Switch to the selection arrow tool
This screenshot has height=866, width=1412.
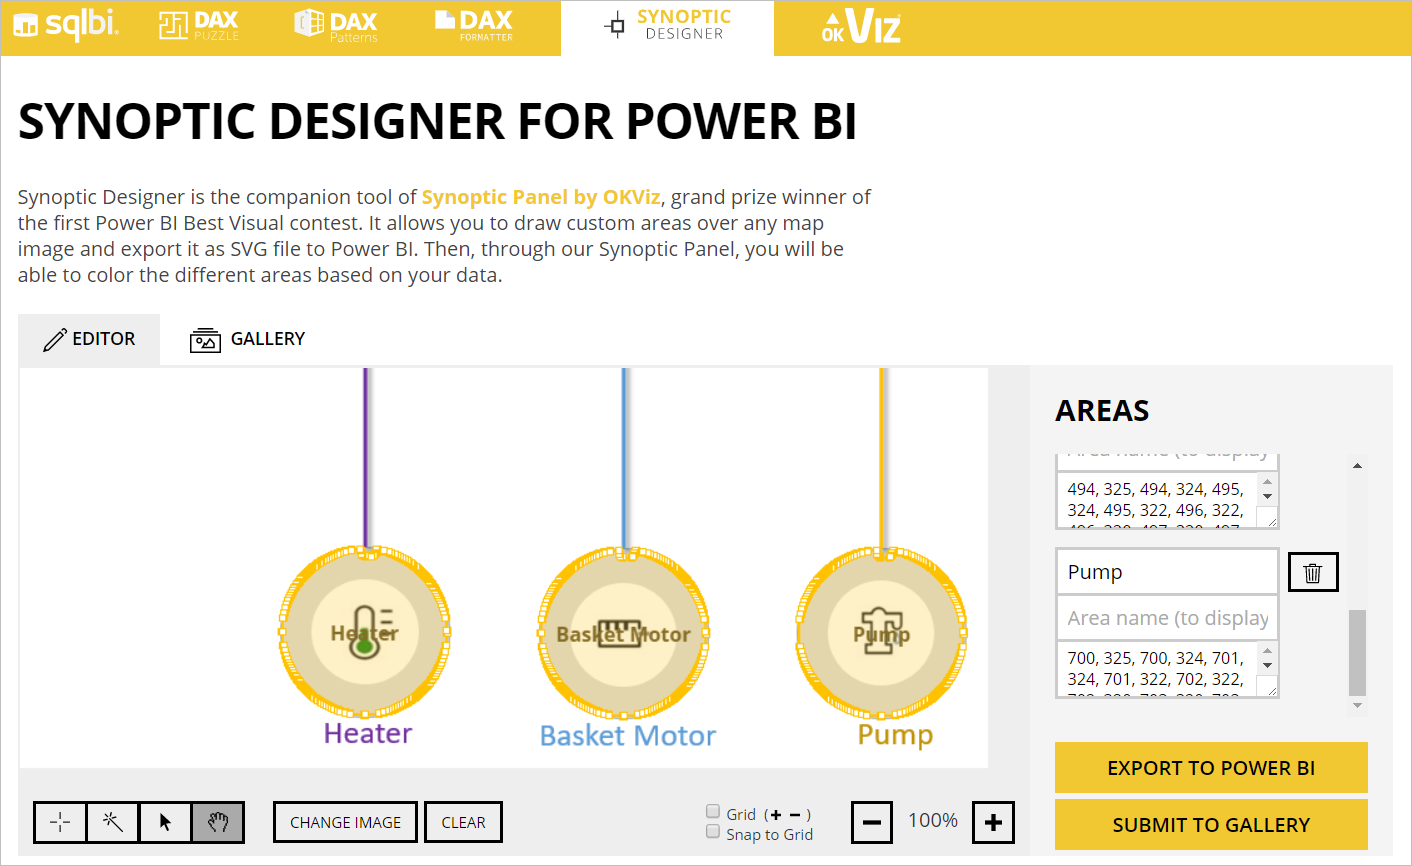pyautogui.click(x=165, y=821)
